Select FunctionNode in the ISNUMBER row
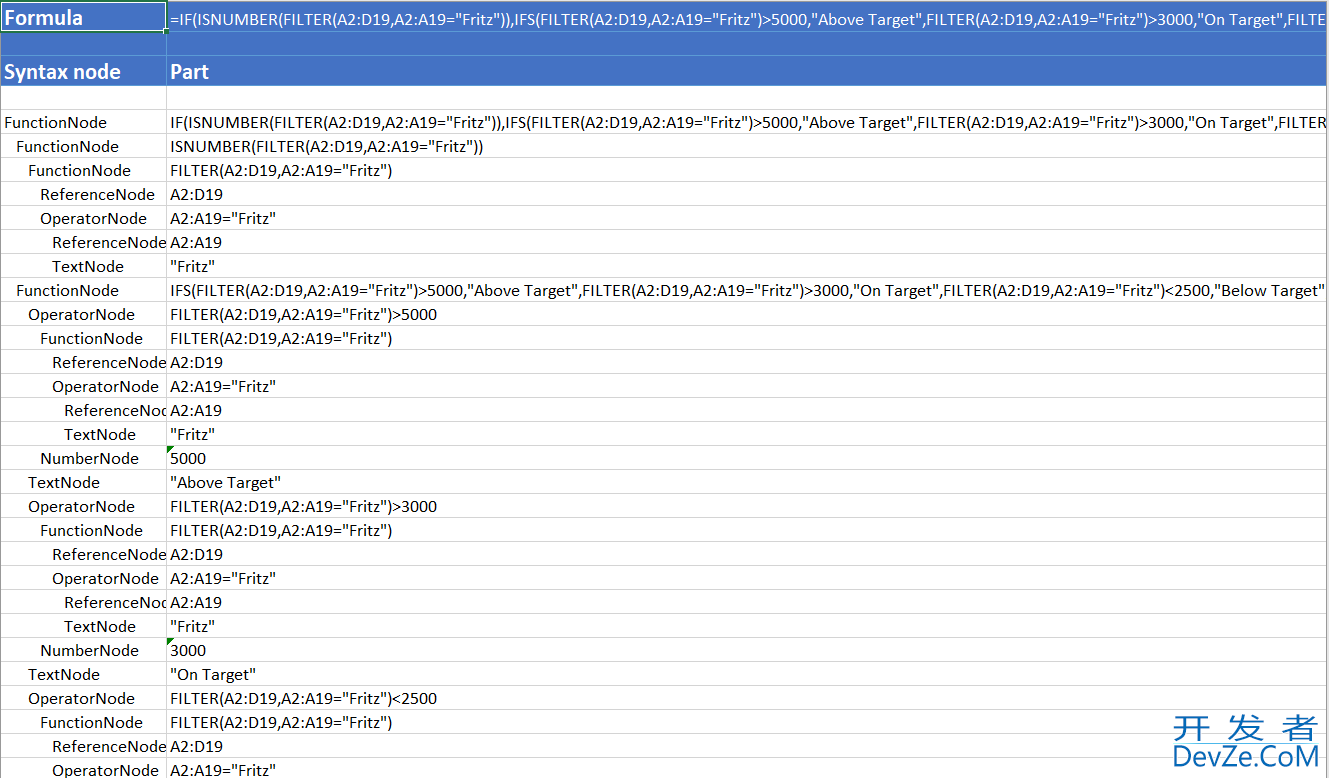Image resolution: width=1329 pixels, height=778 pixels. 83,146
